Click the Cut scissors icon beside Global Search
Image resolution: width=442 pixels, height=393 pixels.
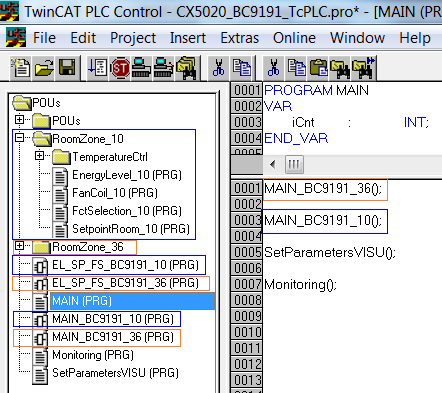point(219,68)
